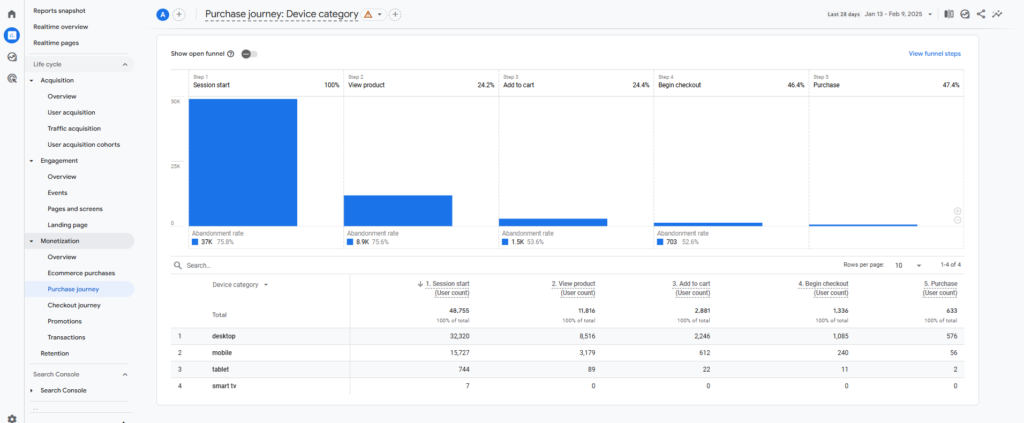Toggle the Show open funnel switch
1024x423 pixels.
(x=247, y=54)
